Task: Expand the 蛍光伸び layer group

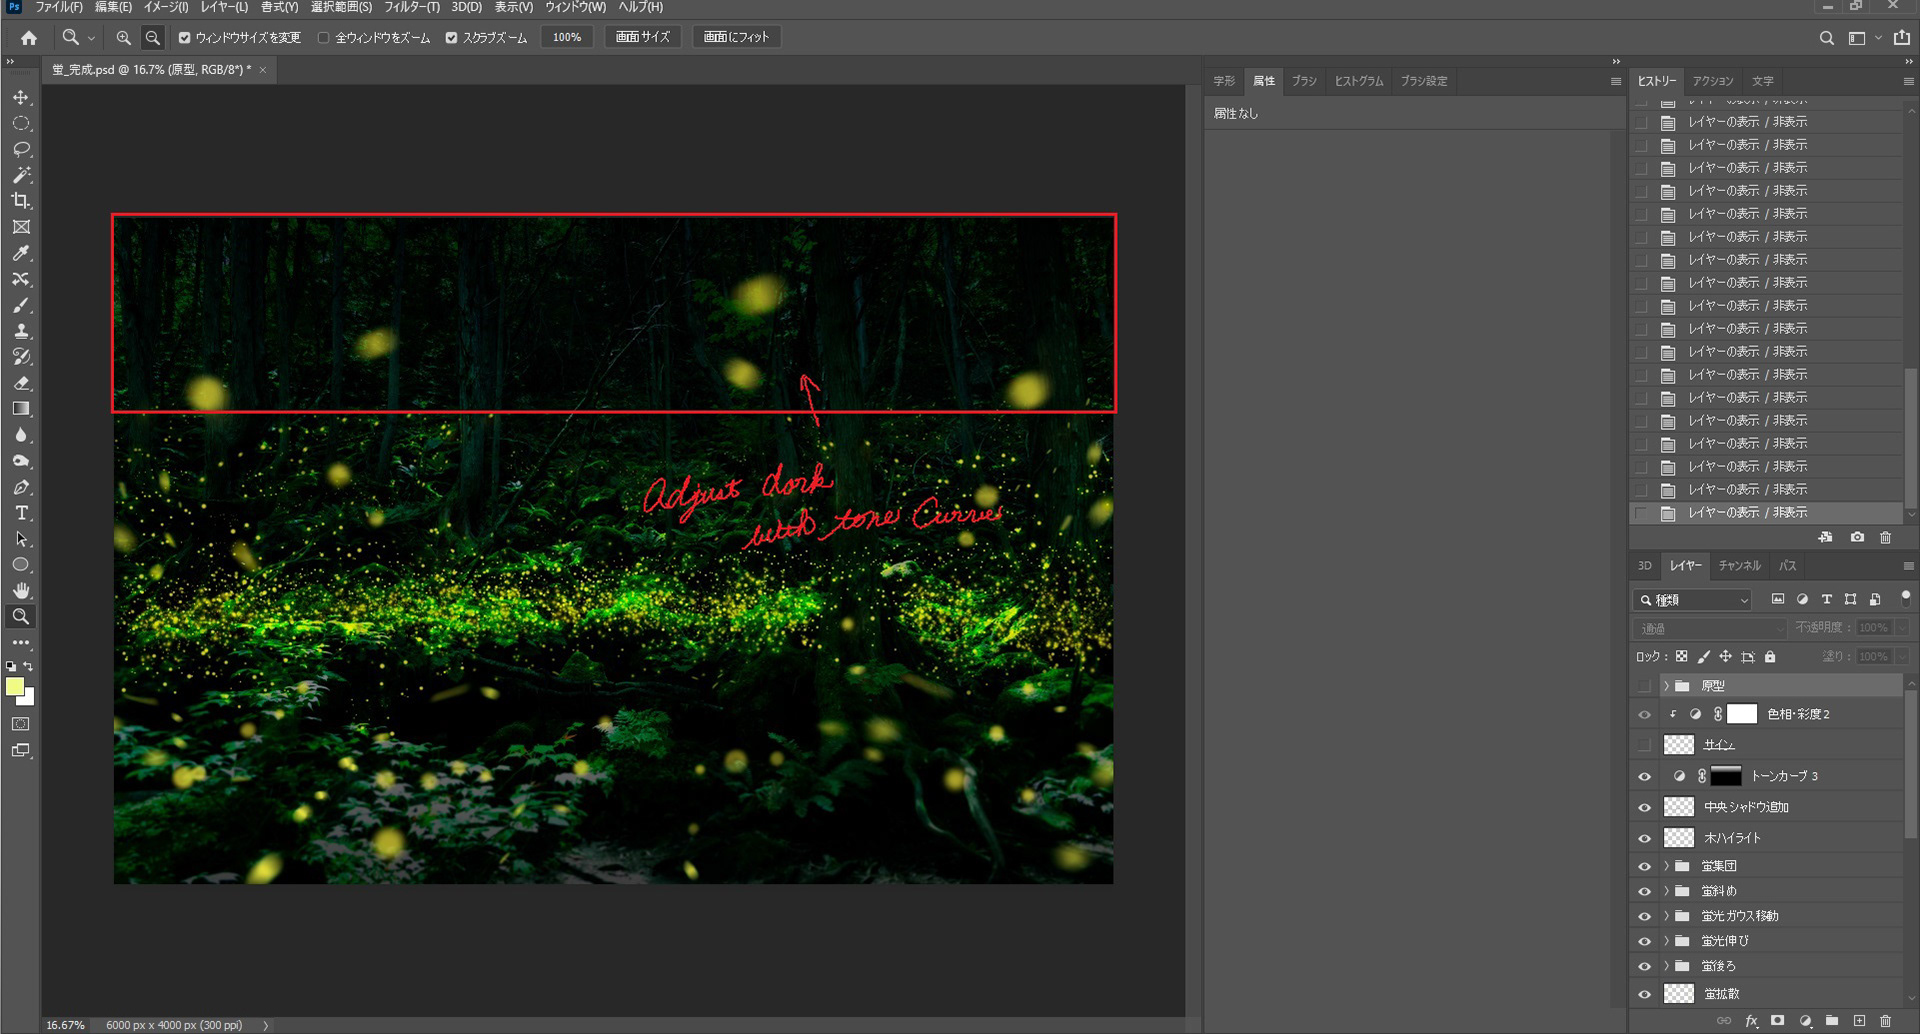Action: (x=1666, y=941)
